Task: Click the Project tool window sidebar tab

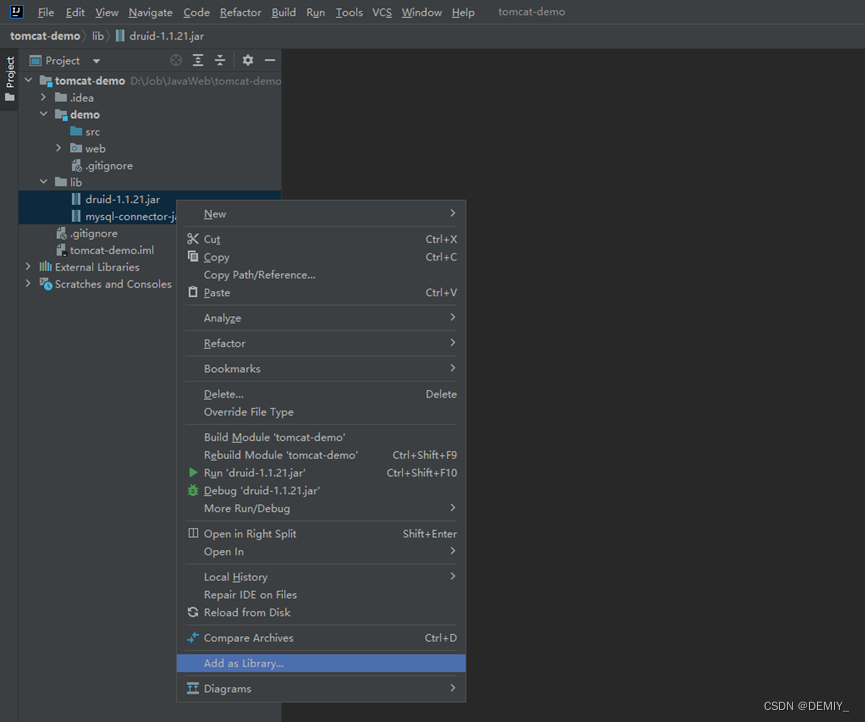Action: 10,79
